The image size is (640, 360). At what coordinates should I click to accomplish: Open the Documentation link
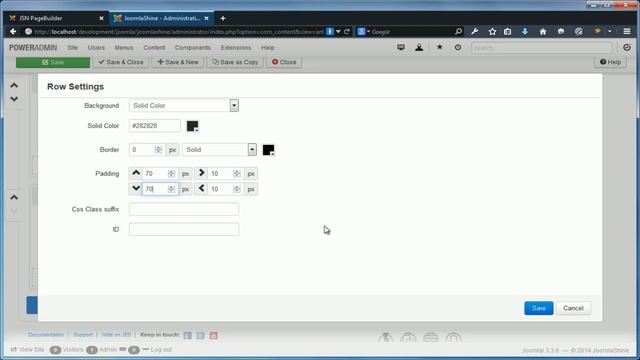coord(46,335)
